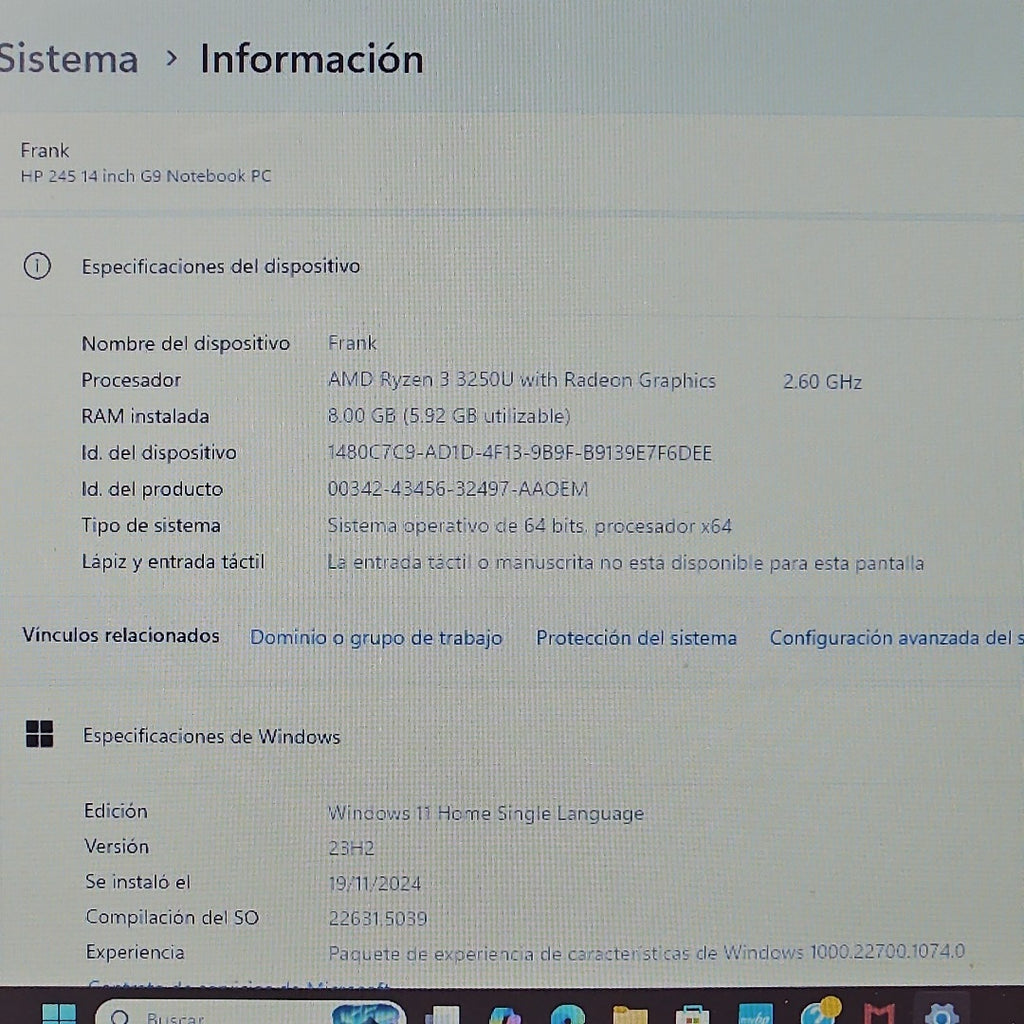Launch Copilot from the taskbar
Screen dimensions: 1024x1024
coord(505,1016)
